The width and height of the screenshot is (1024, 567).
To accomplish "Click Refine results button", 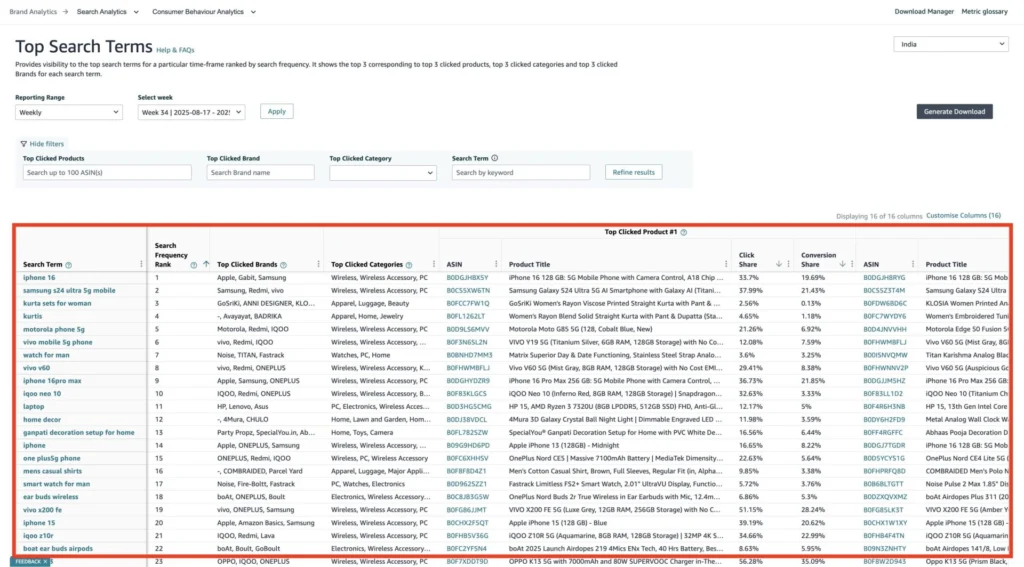I will (633, 172).
